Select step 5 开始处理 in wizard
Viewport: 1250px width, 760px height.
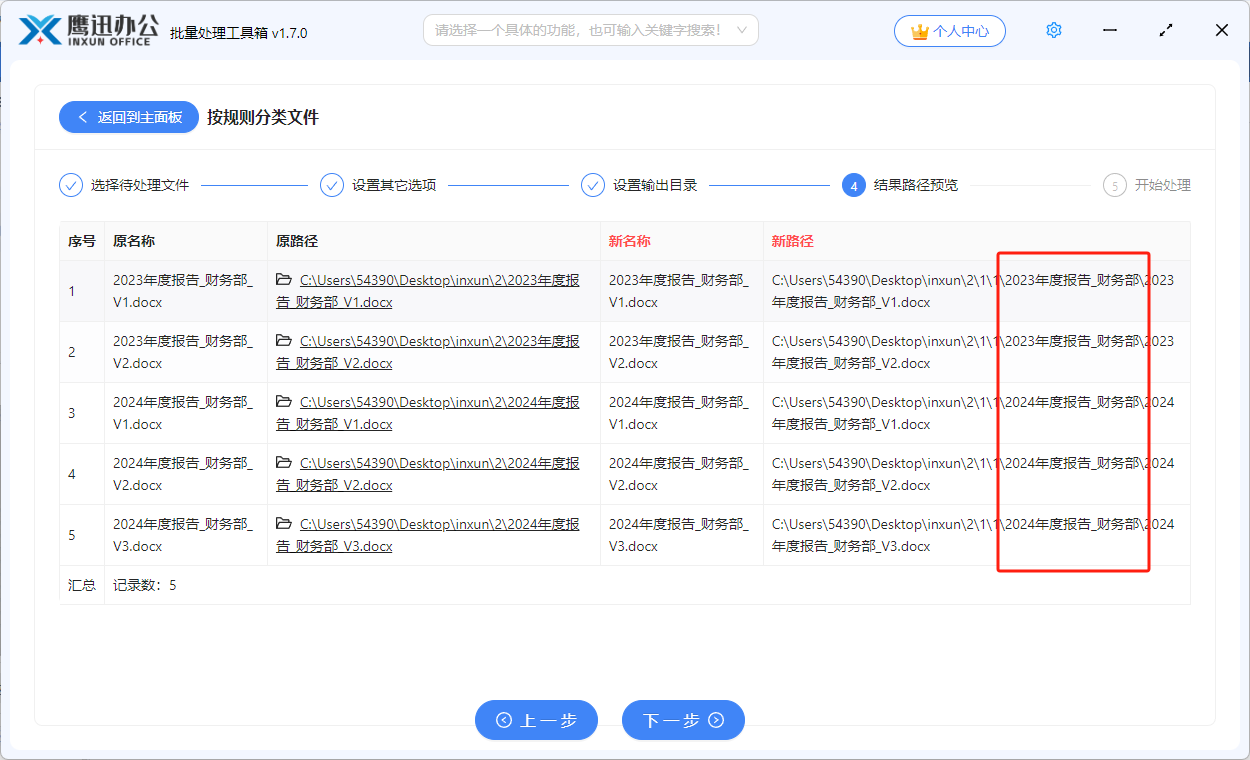click(1147, 185)
